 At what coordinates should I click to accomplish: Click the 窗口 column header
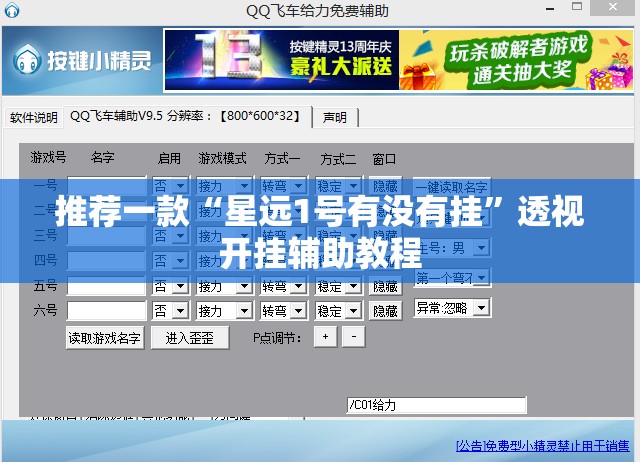384,159
